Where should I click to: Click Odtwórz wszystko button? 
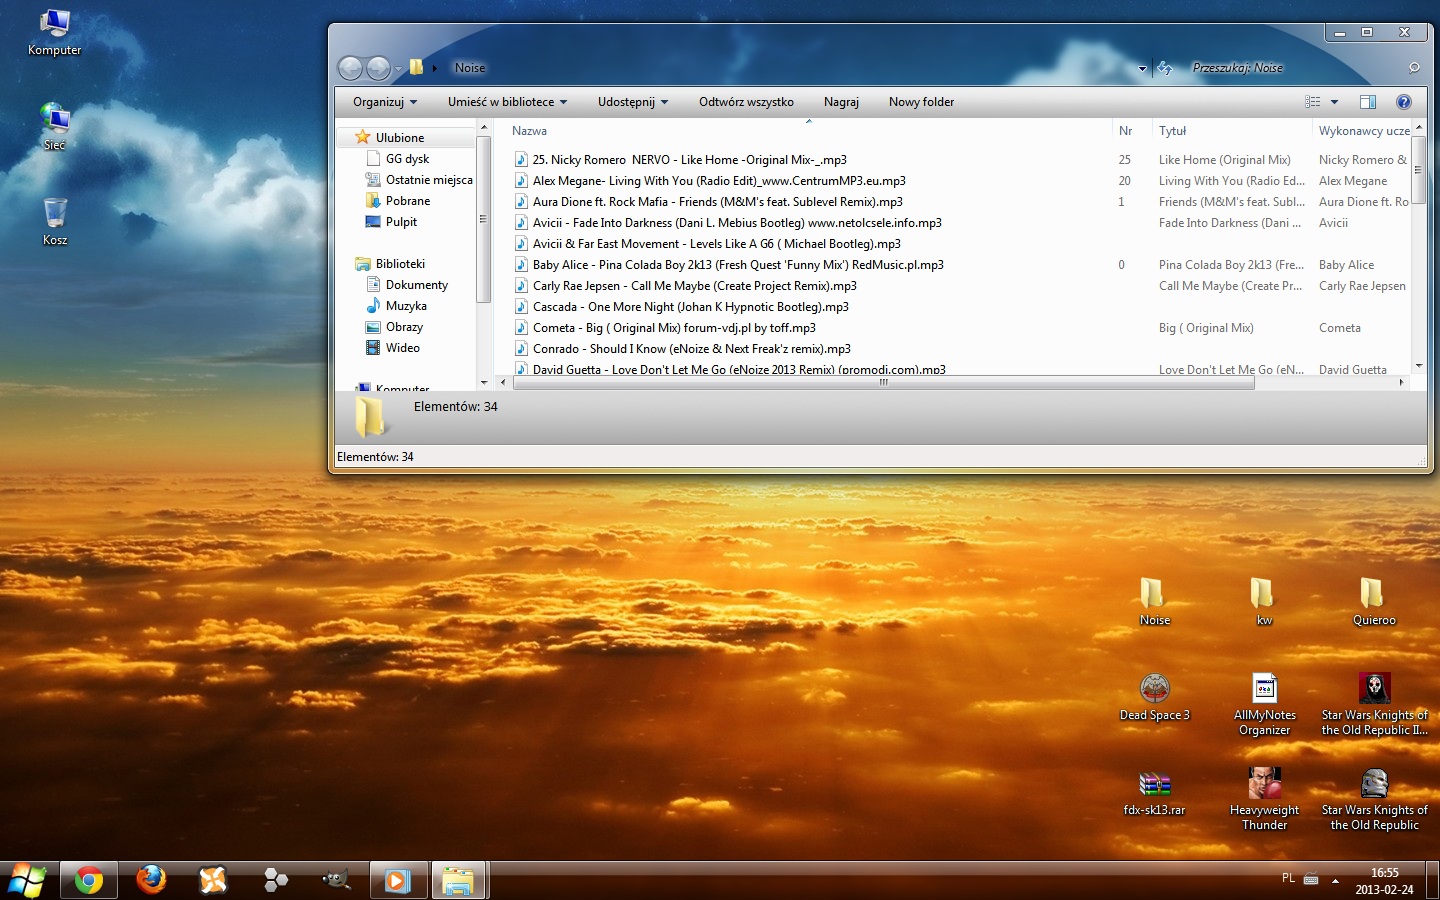746,102
